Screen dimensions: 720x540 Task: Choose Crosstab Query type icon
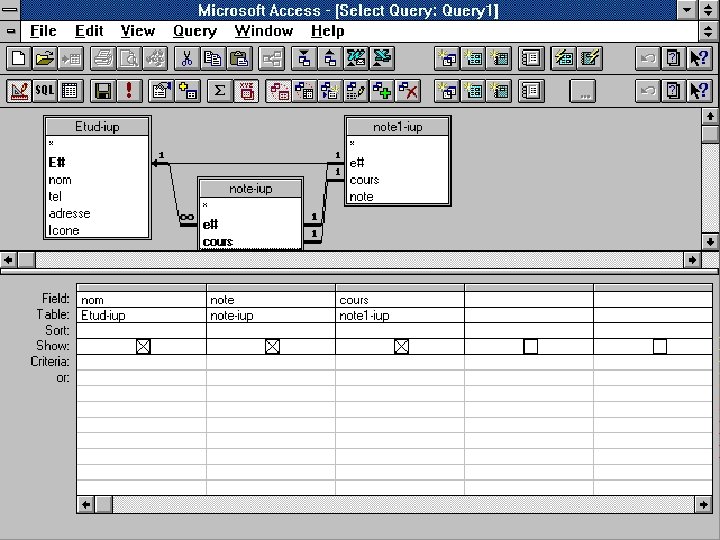(x=304, y=90)
